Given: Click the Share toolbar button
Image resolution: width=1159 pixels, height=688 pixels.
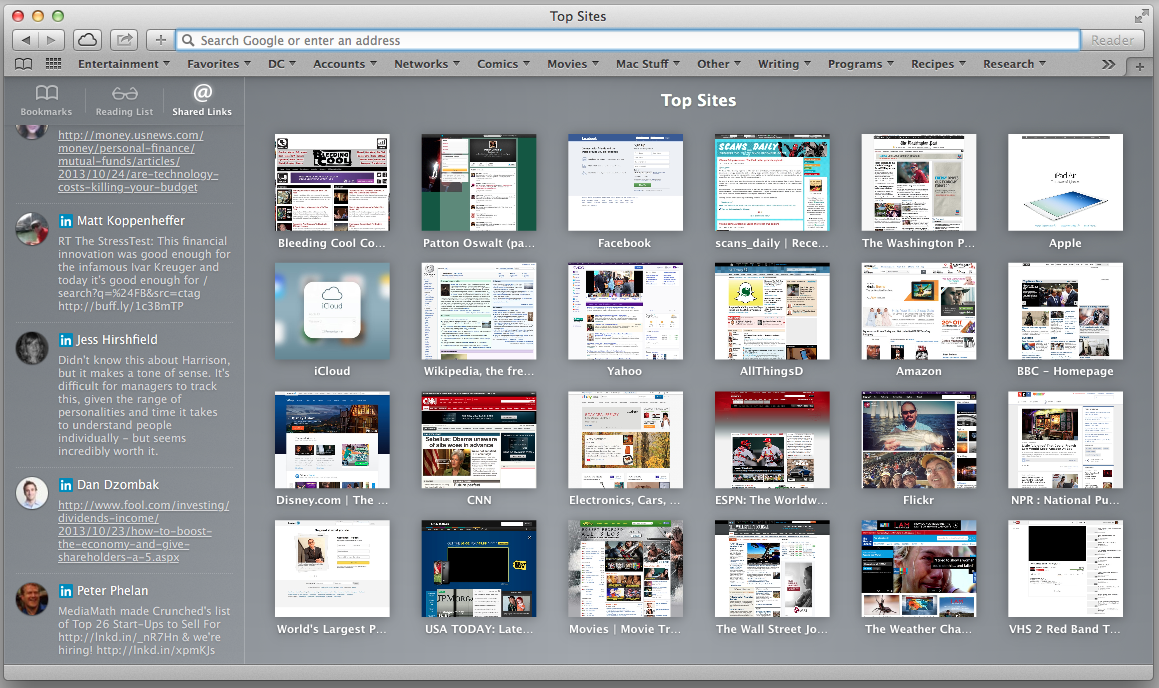Looking at the screenshot, I should [x=124, y=40].
